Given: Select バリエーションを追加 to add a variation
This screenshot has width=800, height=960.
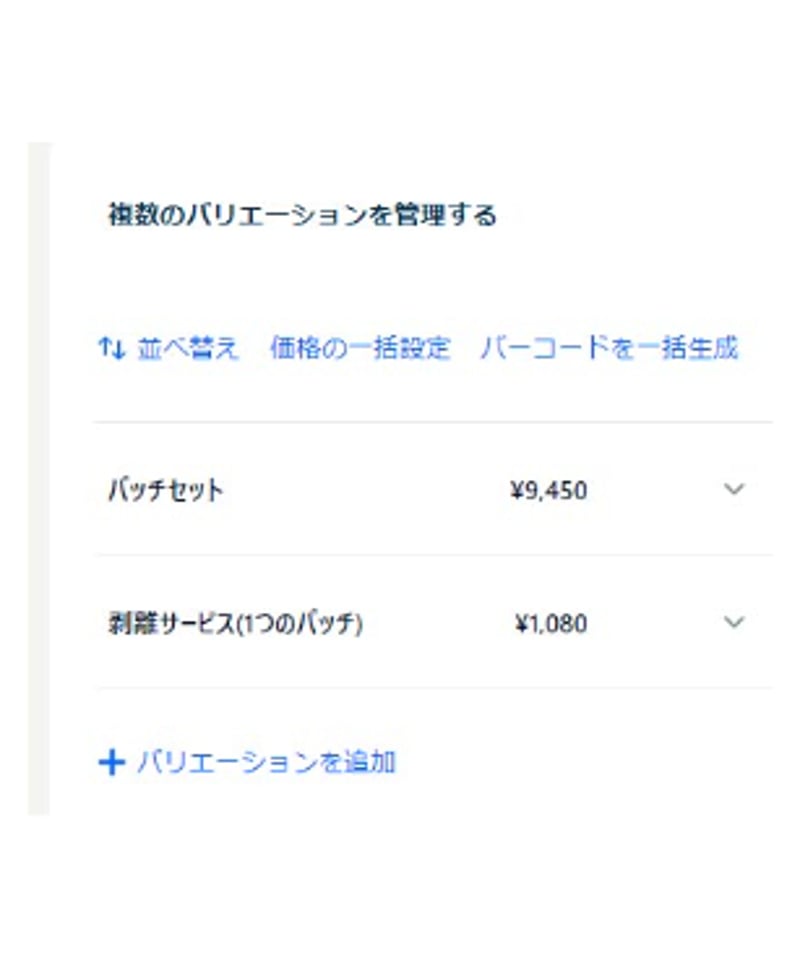Looking at the screenshot, I should pyautogui.click(x=265, y=761).
